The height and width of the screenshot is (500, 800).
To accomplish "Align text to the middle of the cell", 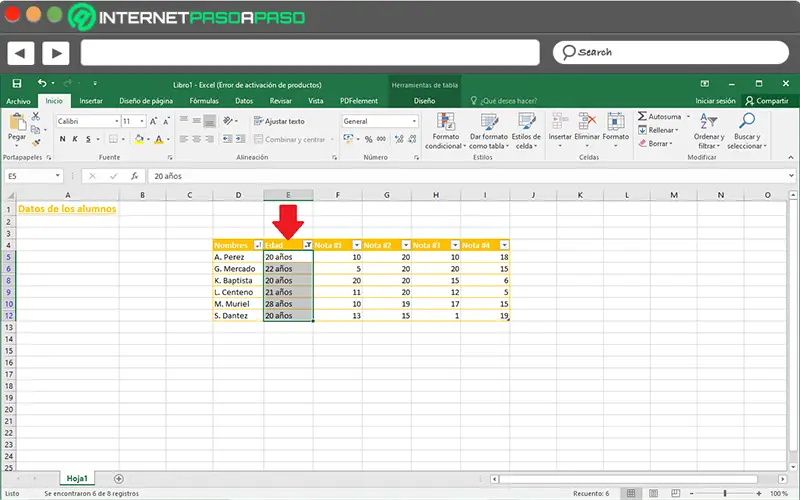I will [x=196, y=121].
